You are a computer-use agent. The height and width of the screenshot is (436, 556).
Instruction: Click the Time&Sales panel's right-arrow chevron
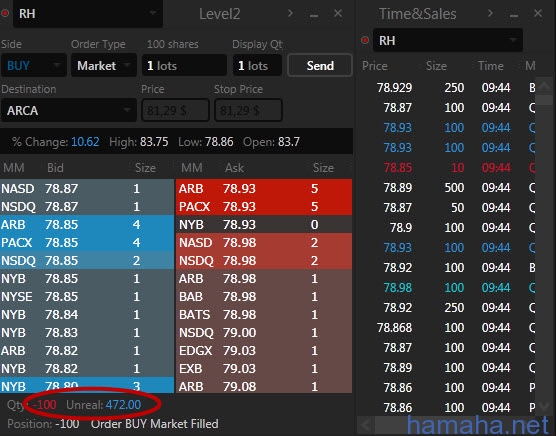490,13
